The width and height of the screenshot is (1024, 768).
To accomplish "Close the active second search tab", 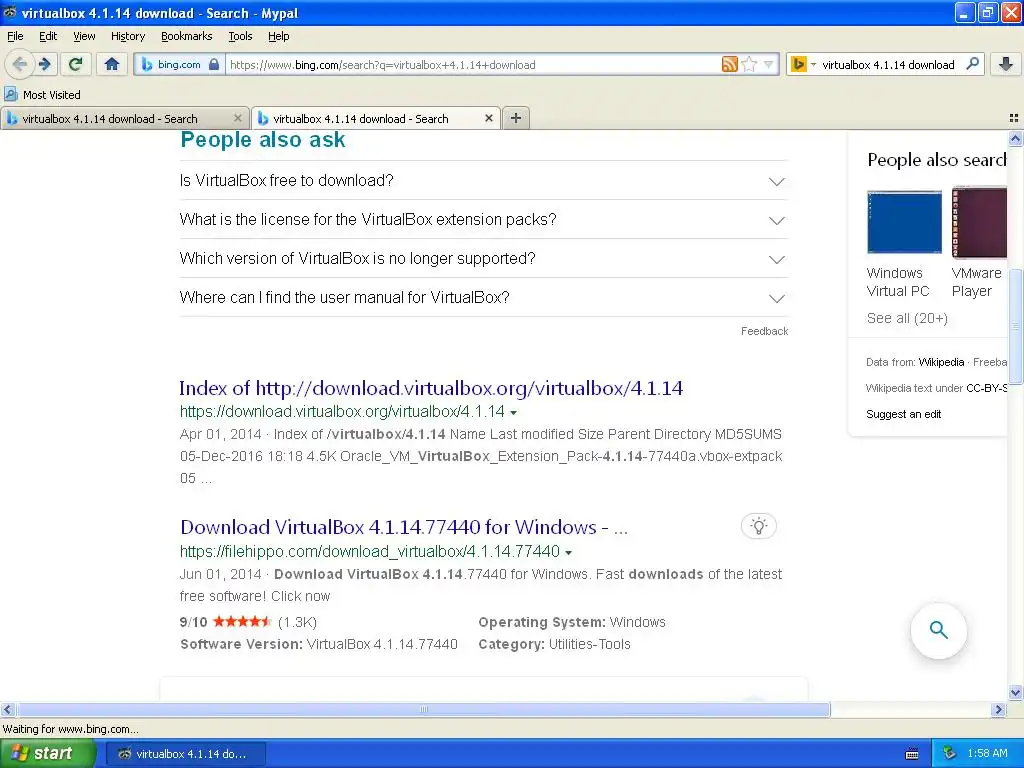I will tap(488, 118).
